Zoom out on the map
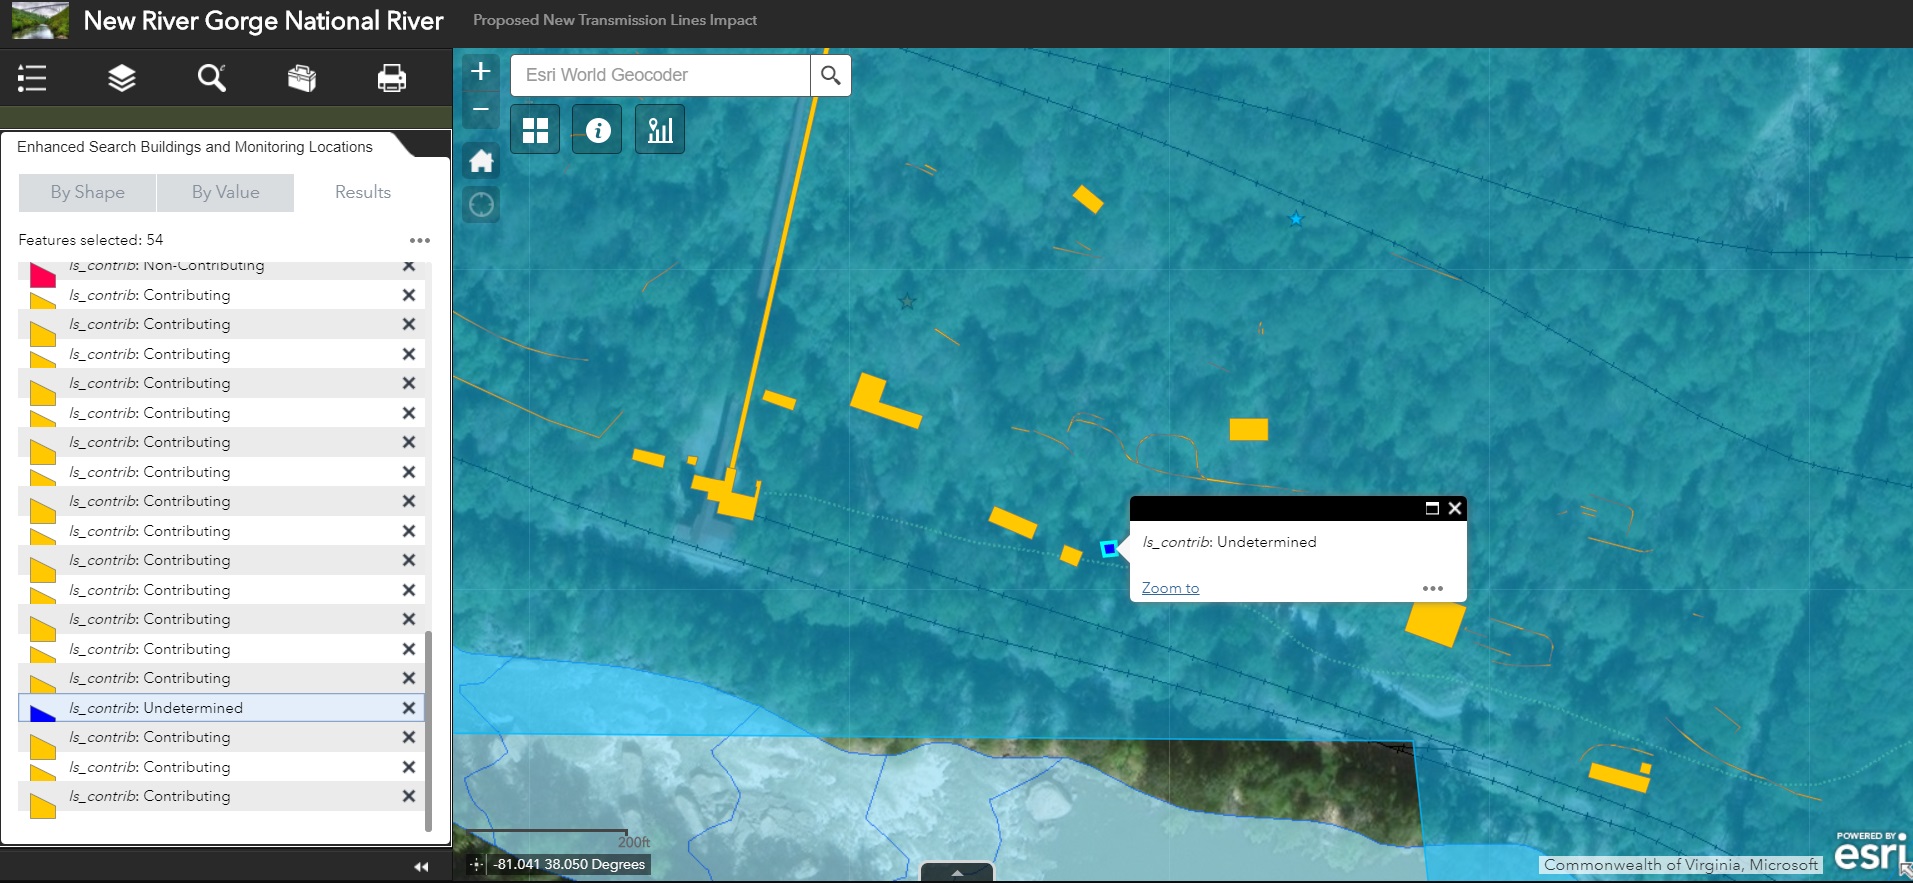This screenshot has height=883, width=1913. coord(481,109)
